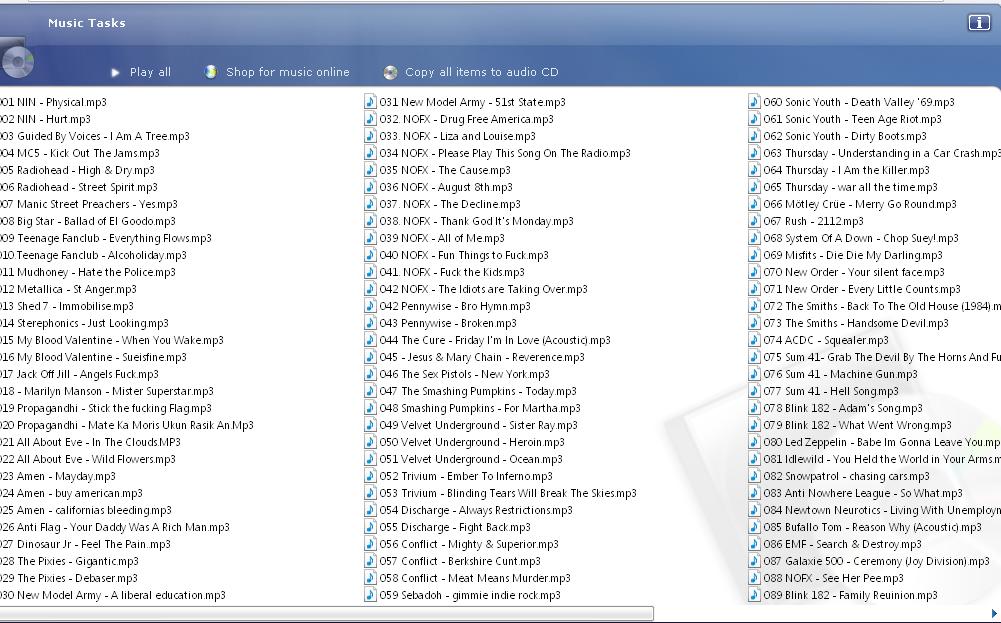1001x623 pixels.
Task: Open Shop for music online link
Action: coord(288,72)
